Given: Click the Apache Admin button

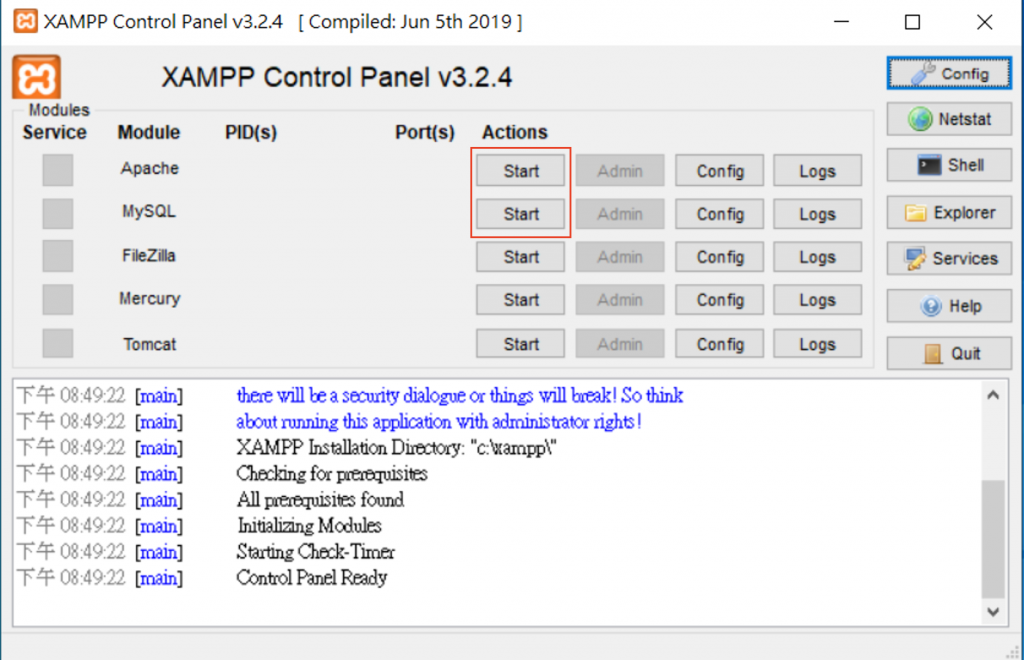Looking at the screenshot, I should 620,171.
